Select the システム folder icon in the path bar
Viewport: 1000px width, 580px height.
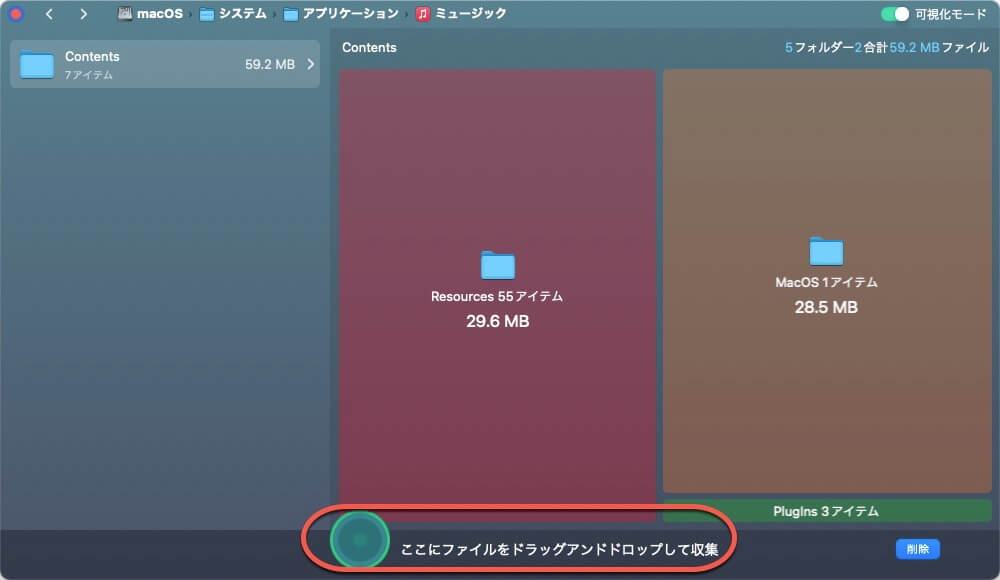205,14
